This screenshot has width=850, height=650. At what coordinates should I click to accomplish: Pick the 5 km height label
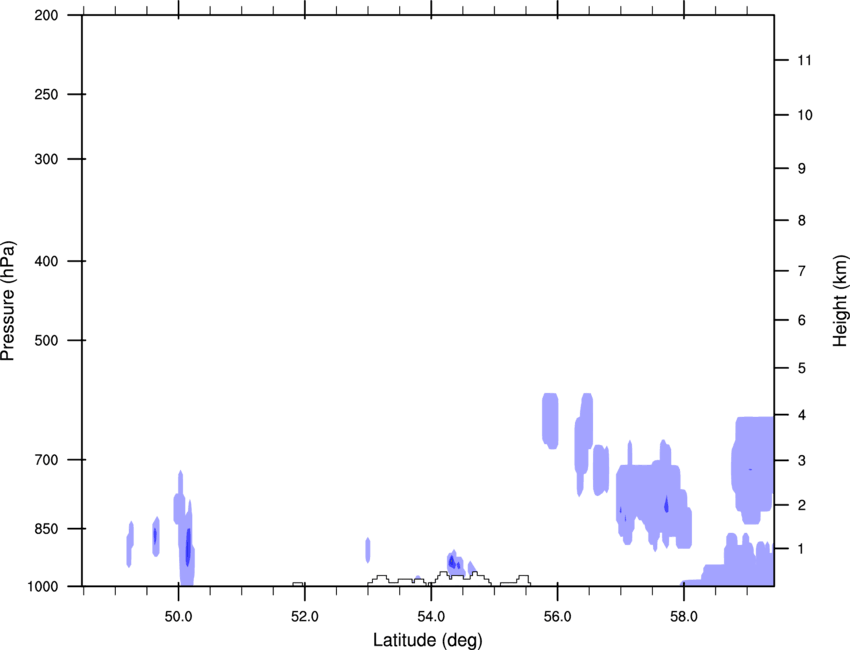(802, 368)
